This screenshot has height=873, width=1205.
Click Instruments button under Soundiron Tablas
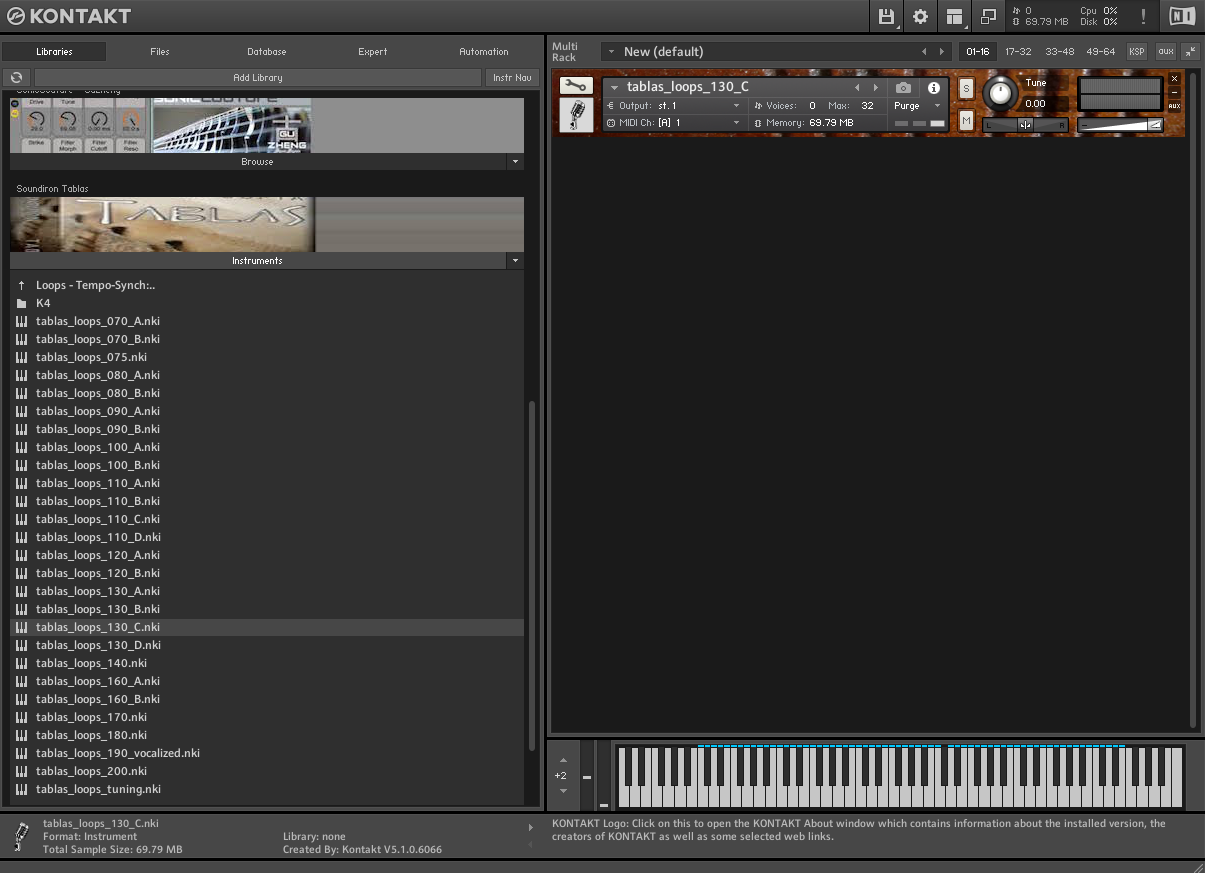point(258,261)
